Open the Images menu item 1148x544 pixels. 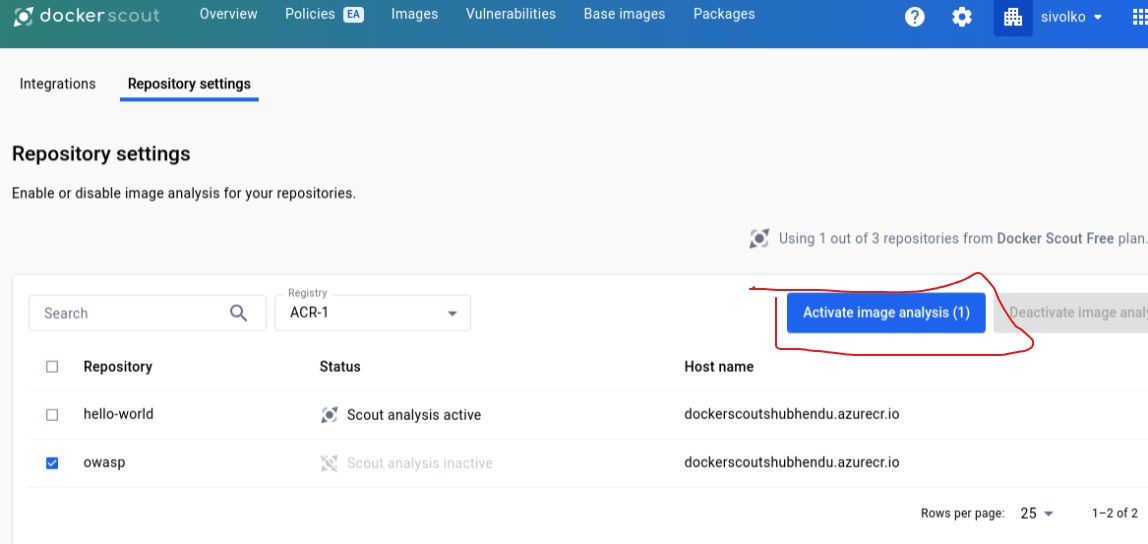414,14
